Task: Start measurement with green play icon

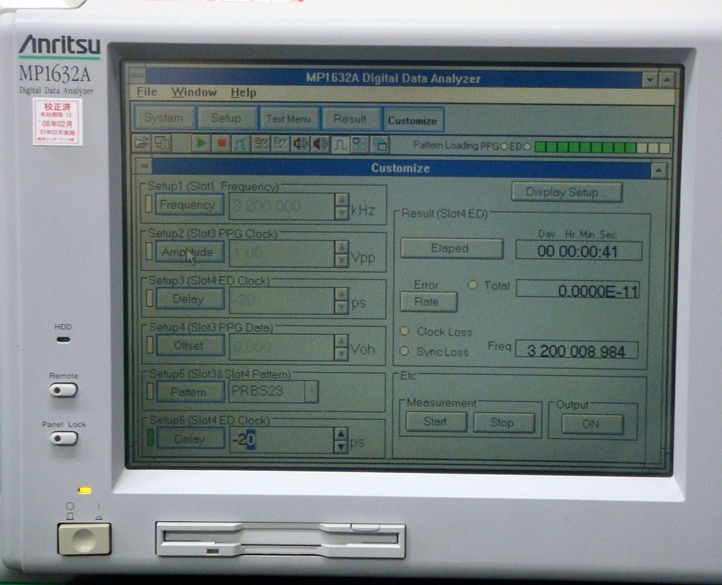Action: click(x=201, y=143)
